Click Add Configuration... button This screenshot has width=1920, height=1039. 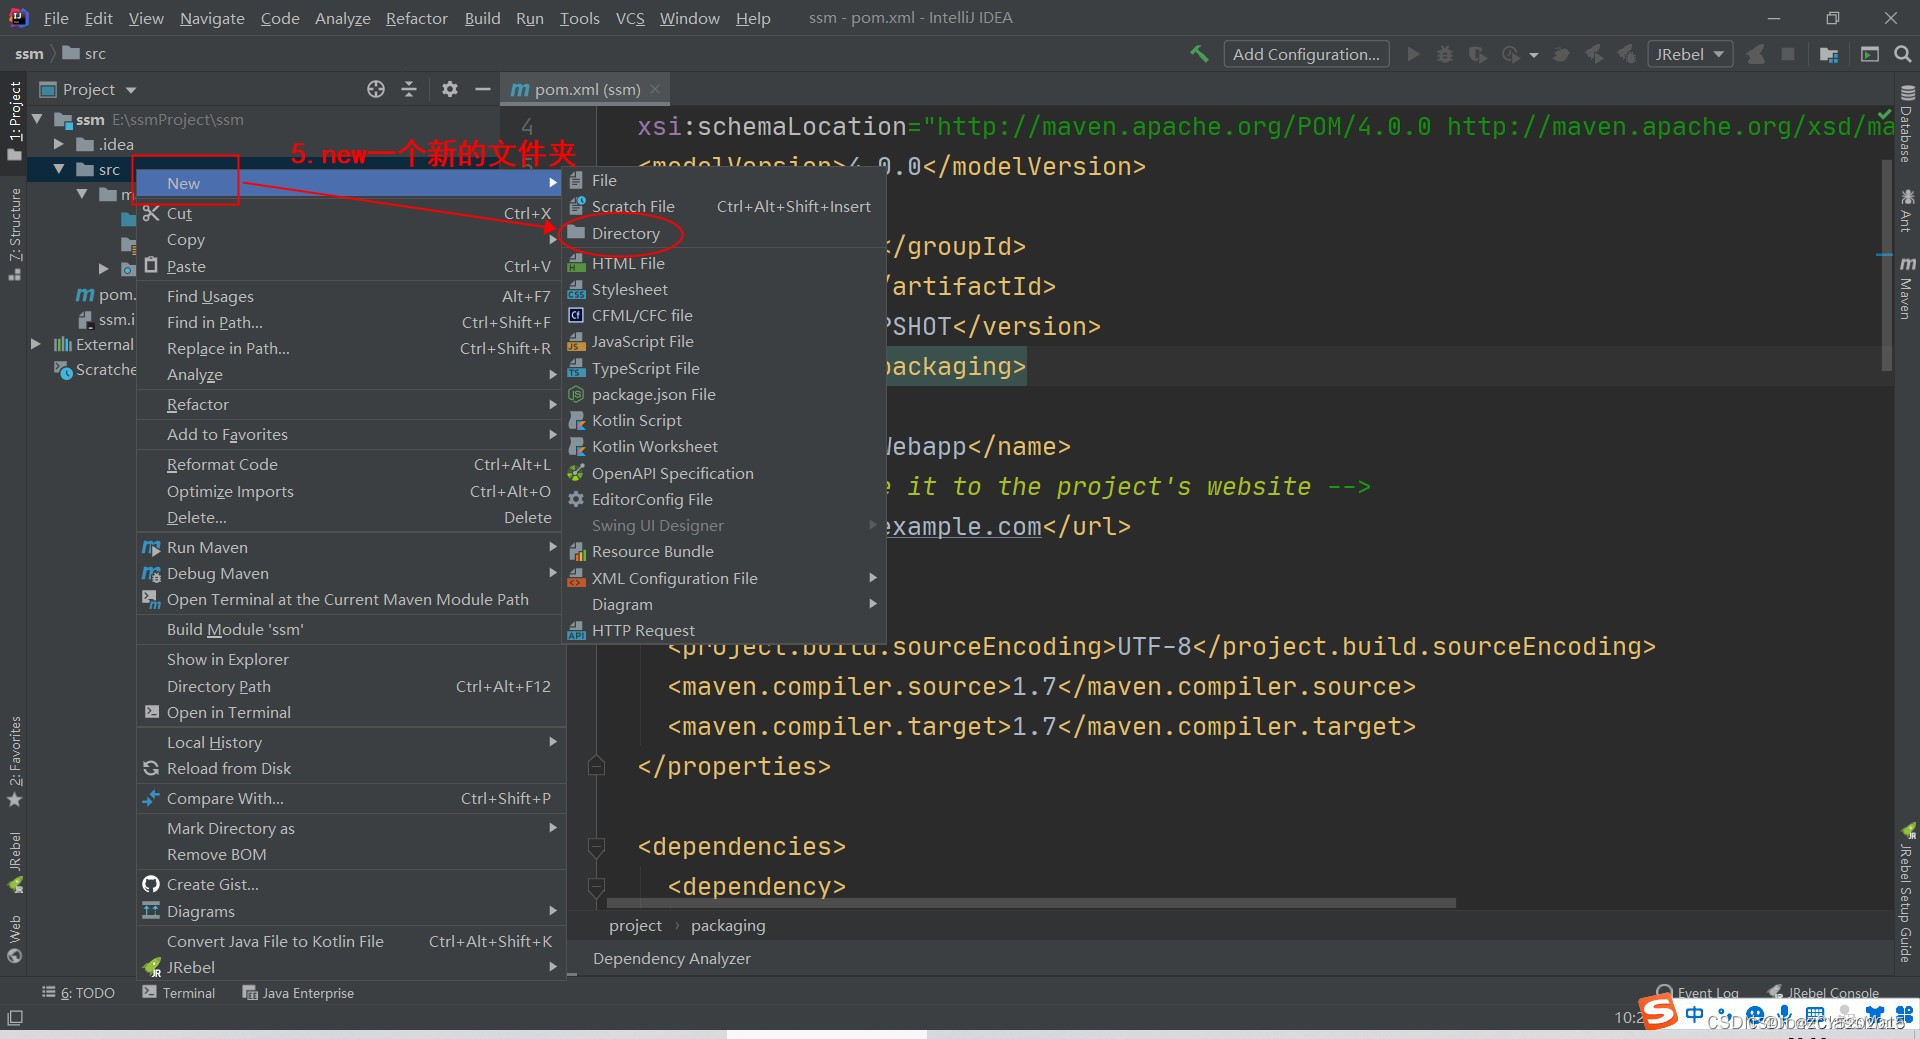[x=1306, y=54]
